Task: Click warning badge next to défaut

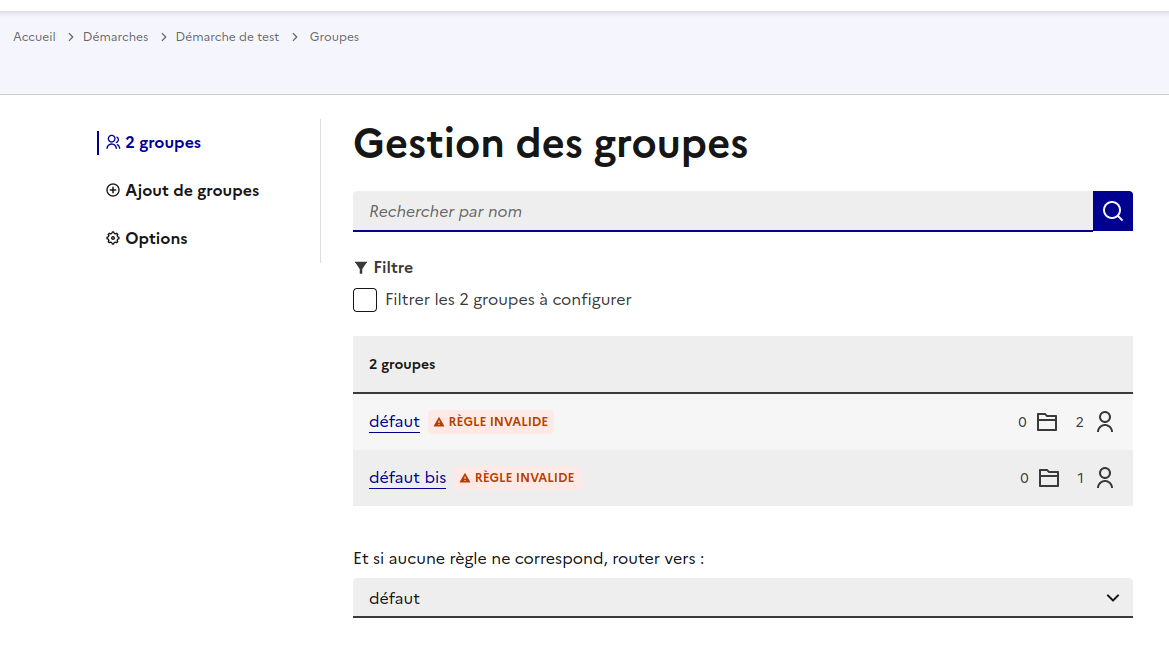Action: 490,422
